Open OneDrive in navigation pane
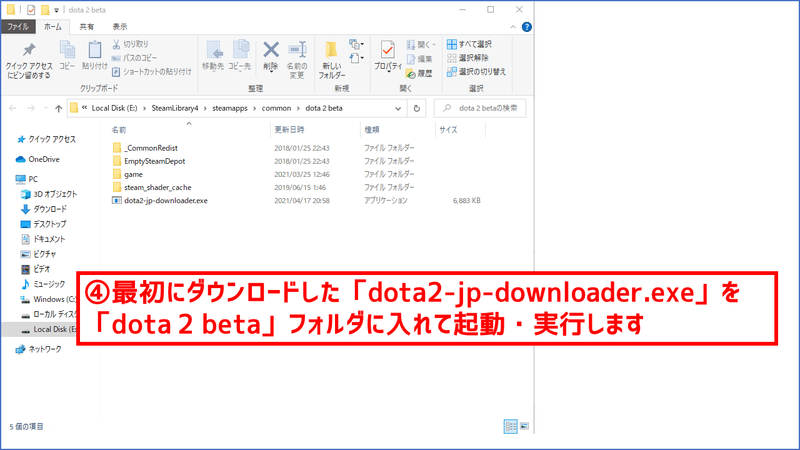Screen dimensions: 800x450 pos(38,160)
